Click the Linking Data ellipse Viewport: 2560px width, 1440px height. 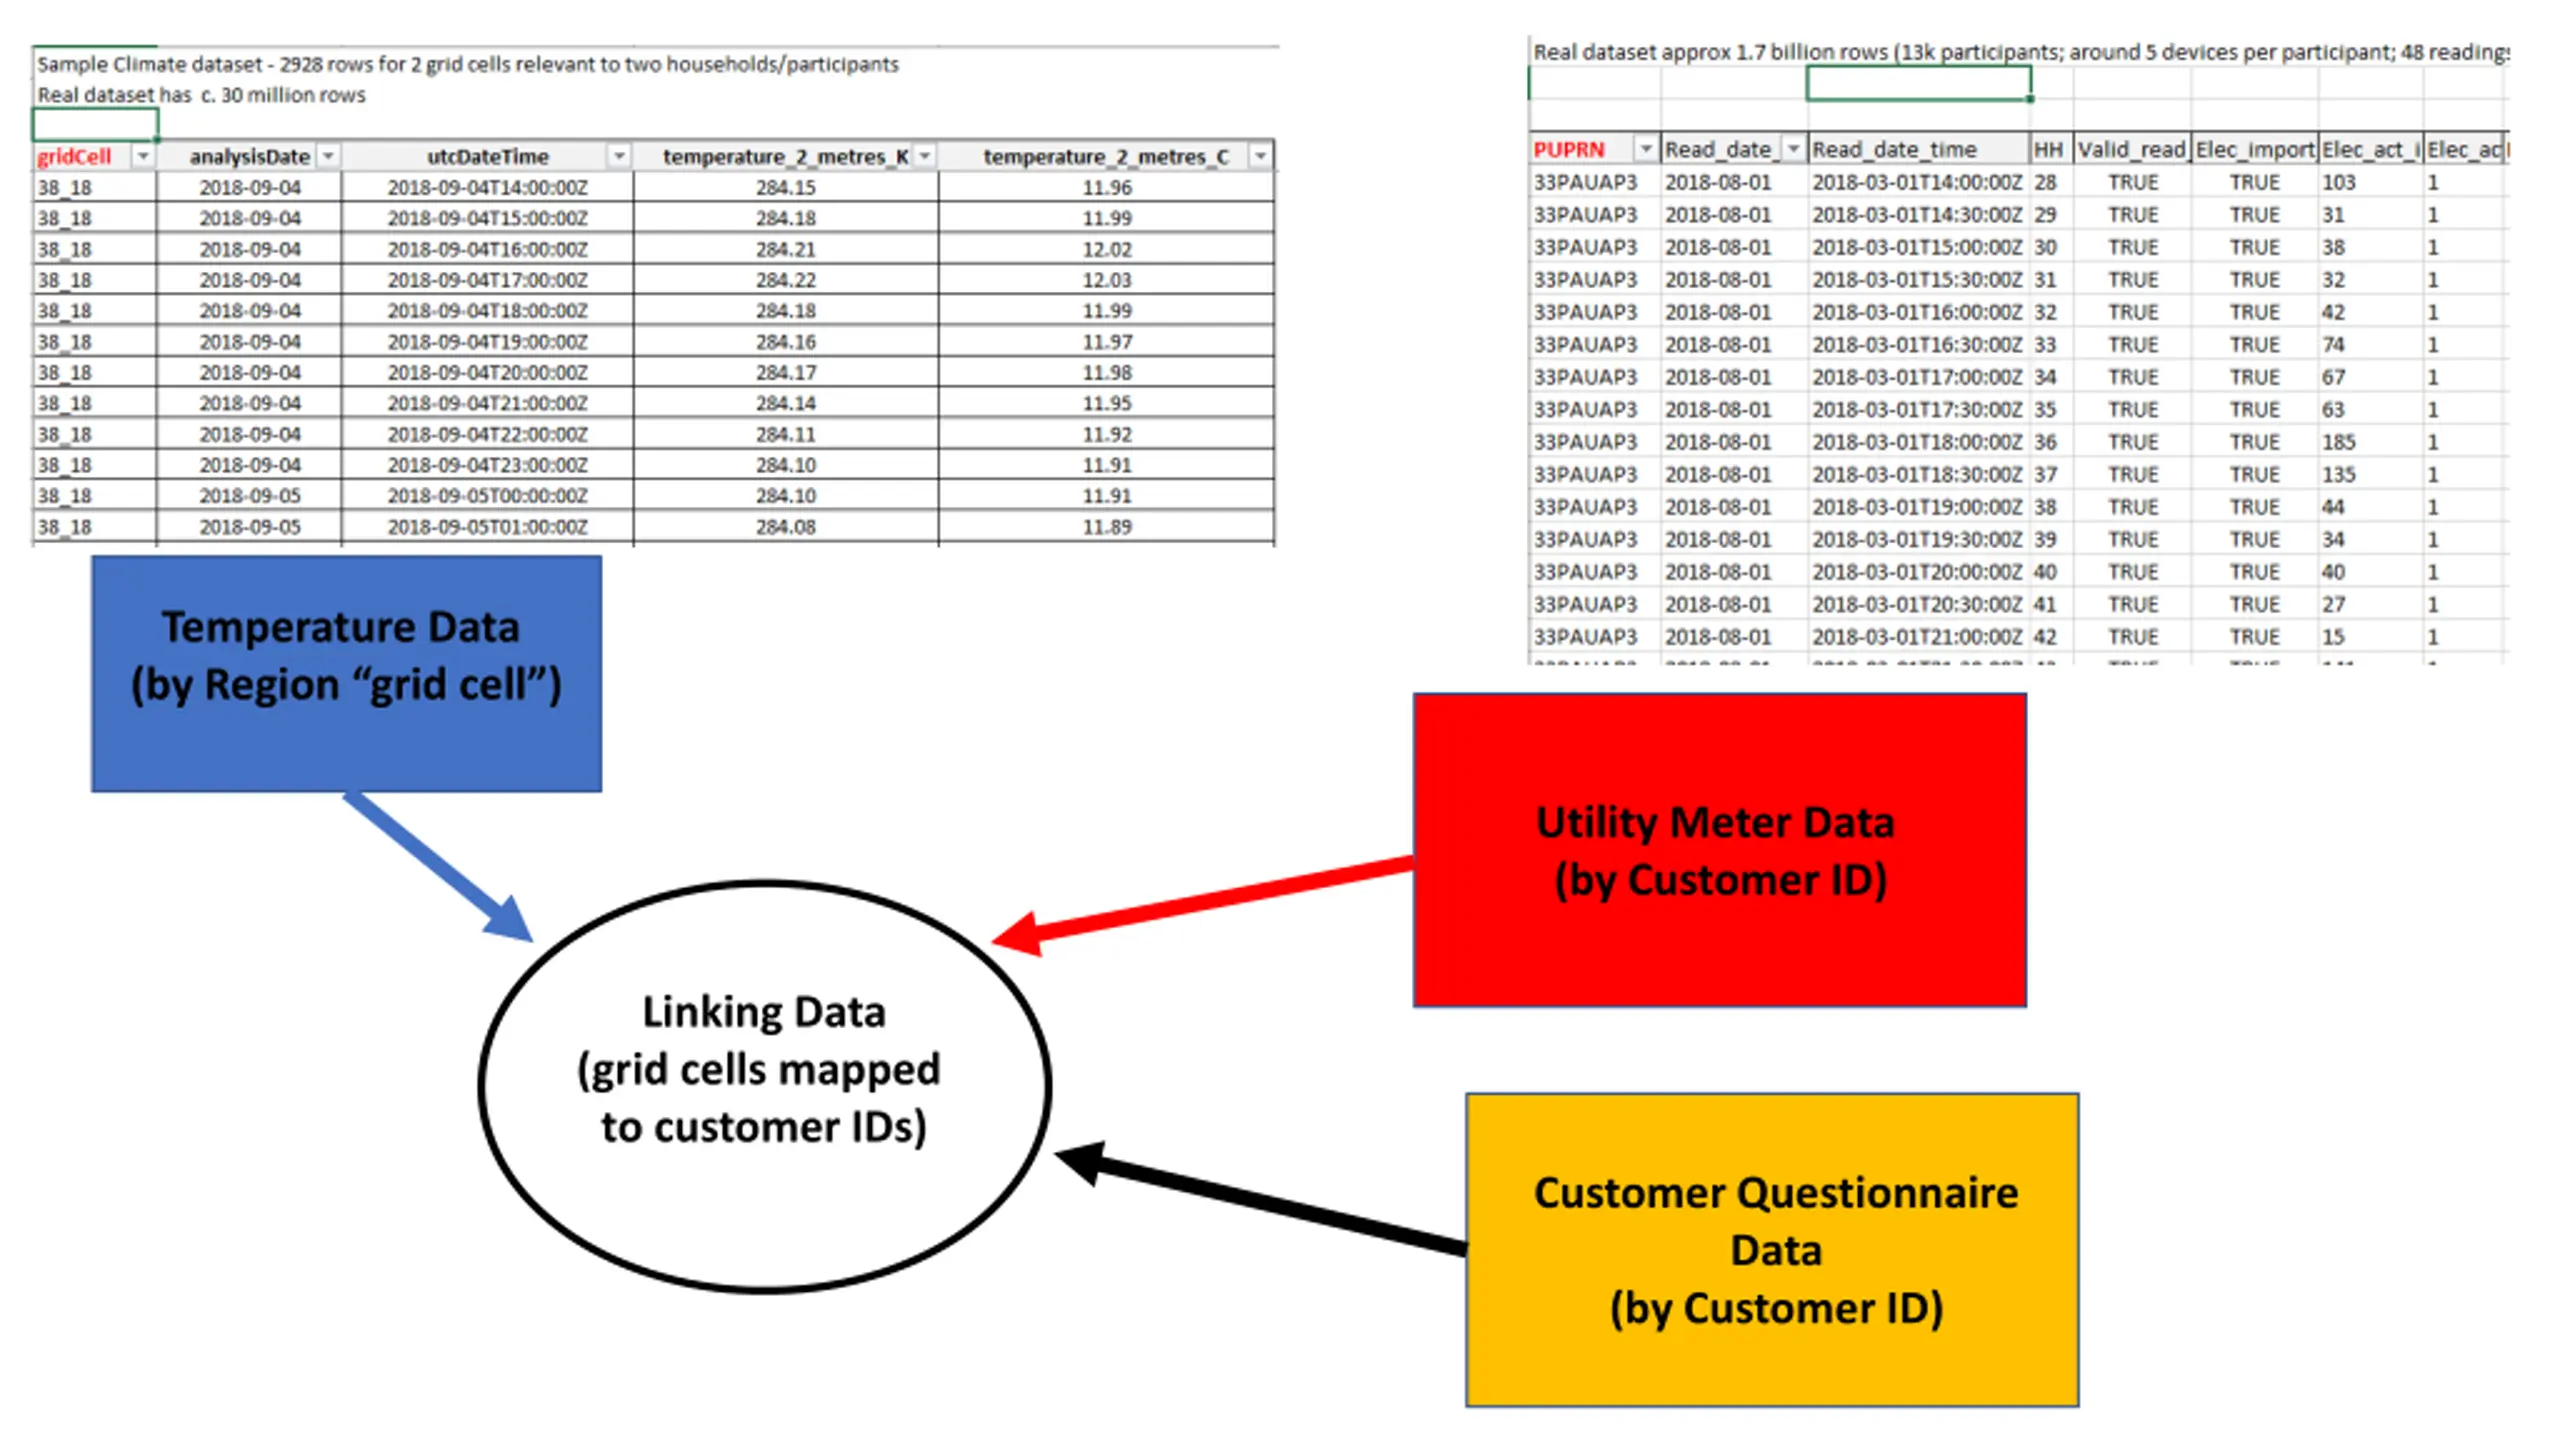(x=765, y=1087)
